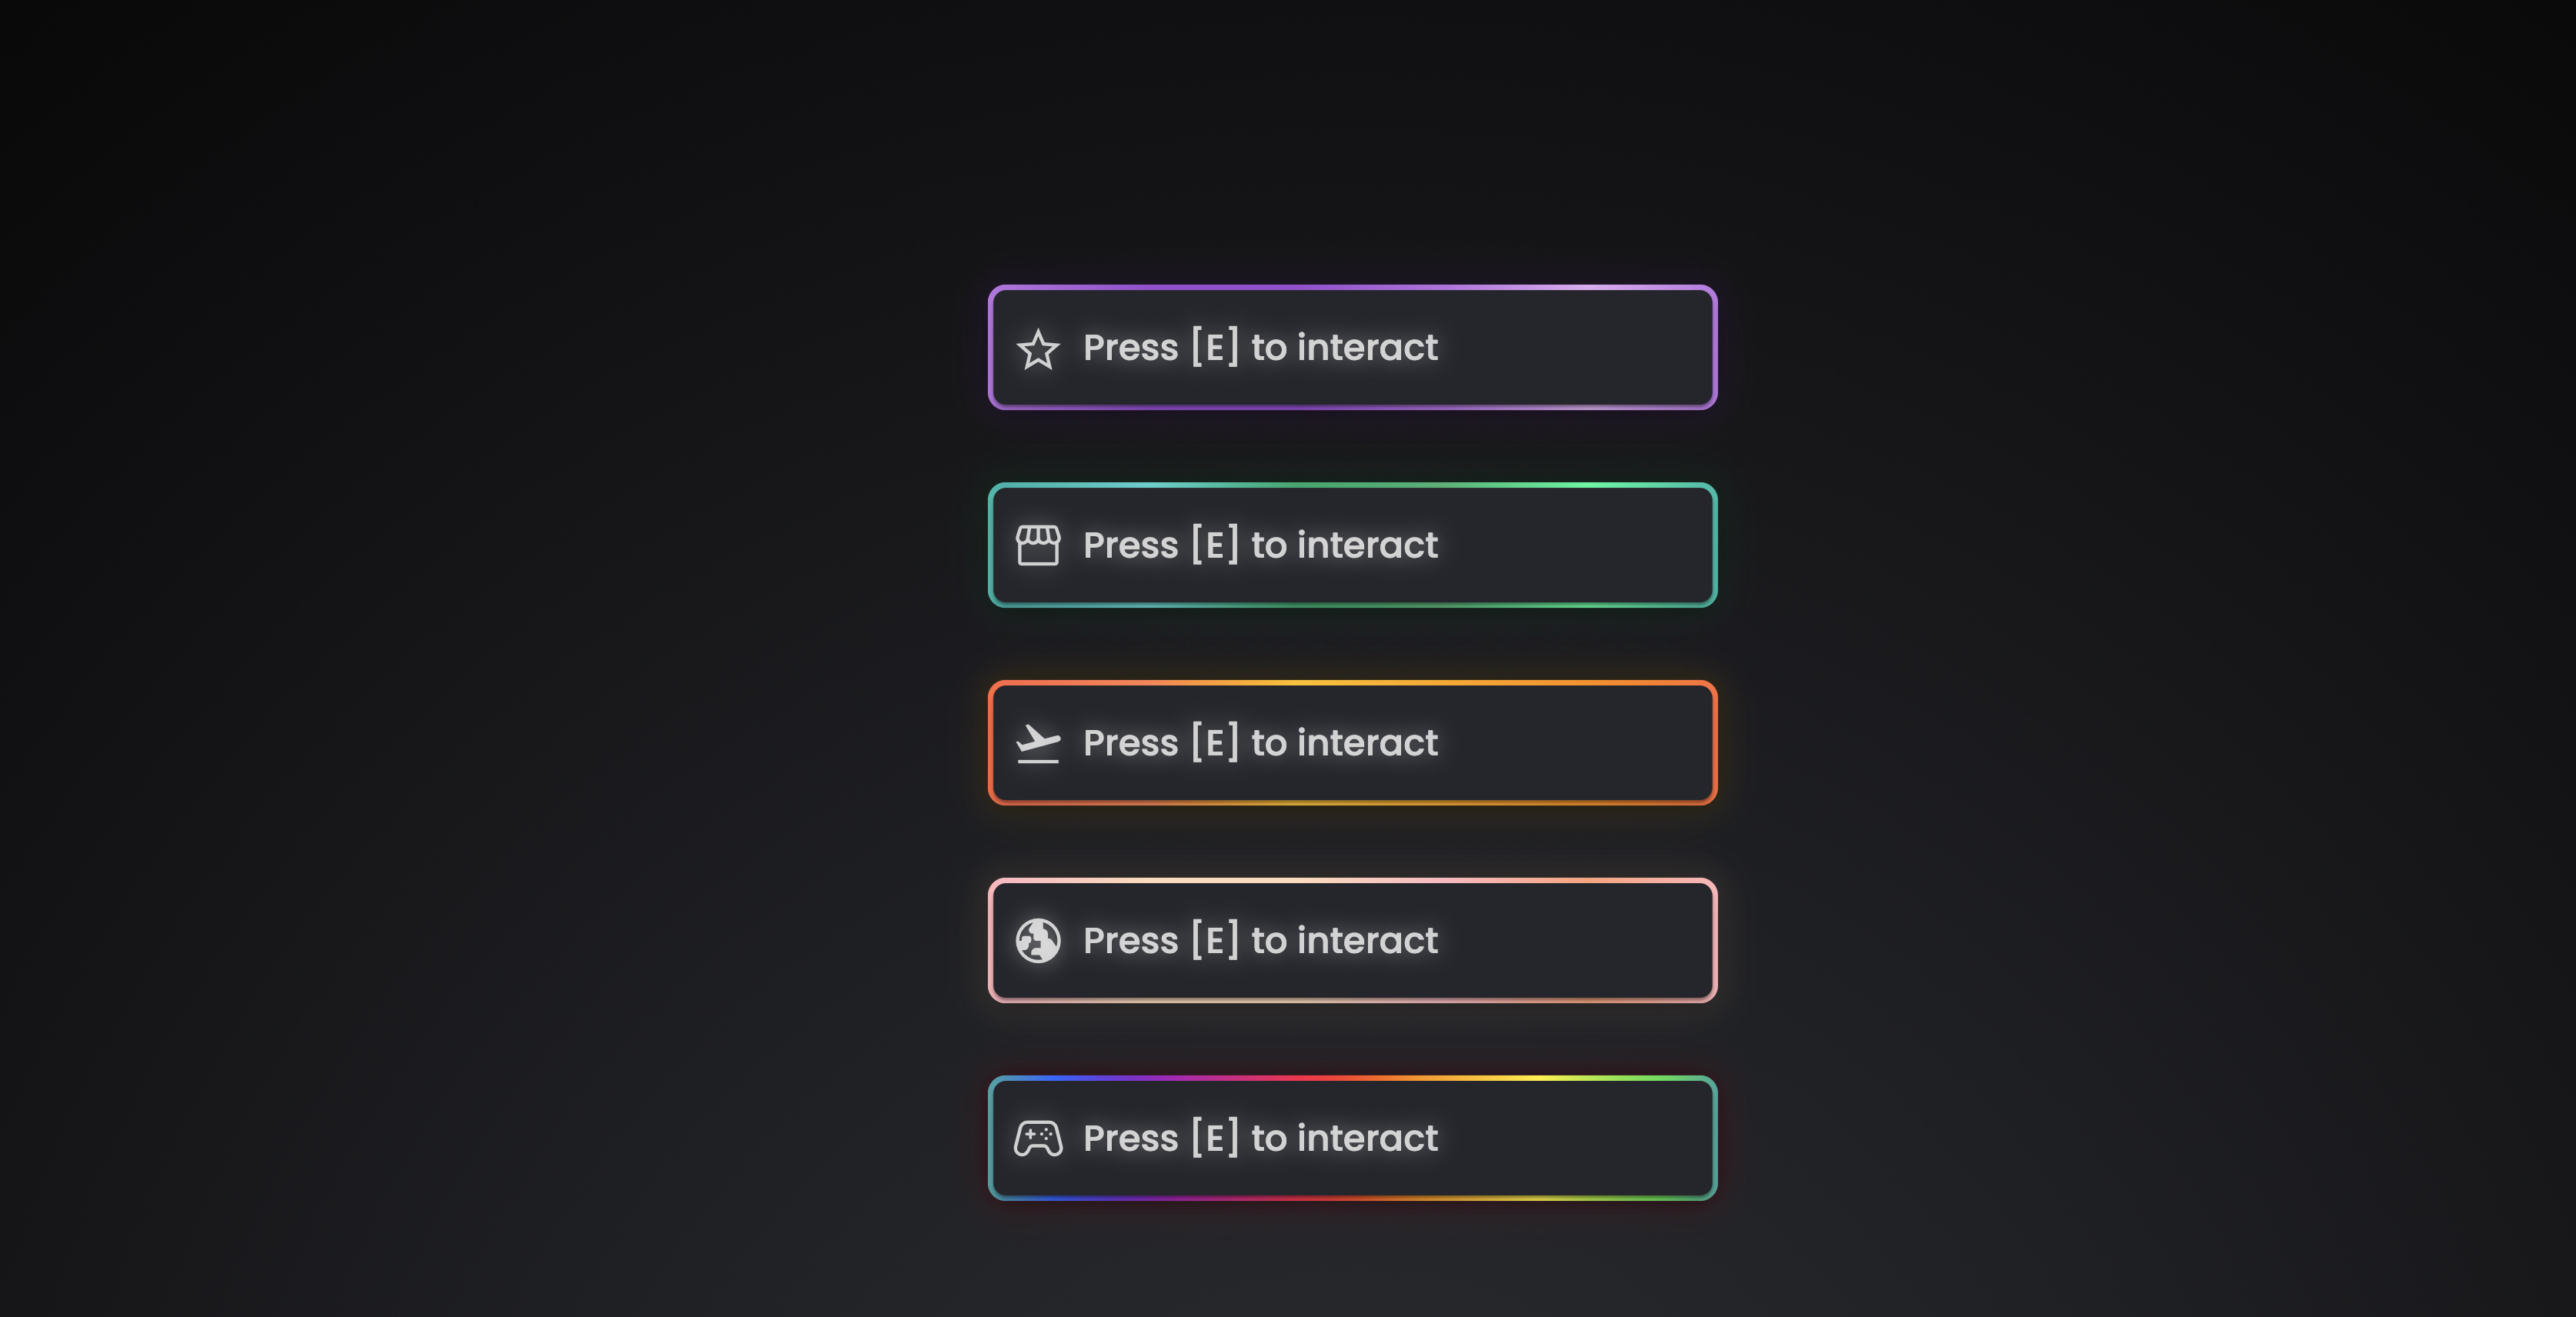Click the star icon in the purple button

click(x=1038, y=349)
